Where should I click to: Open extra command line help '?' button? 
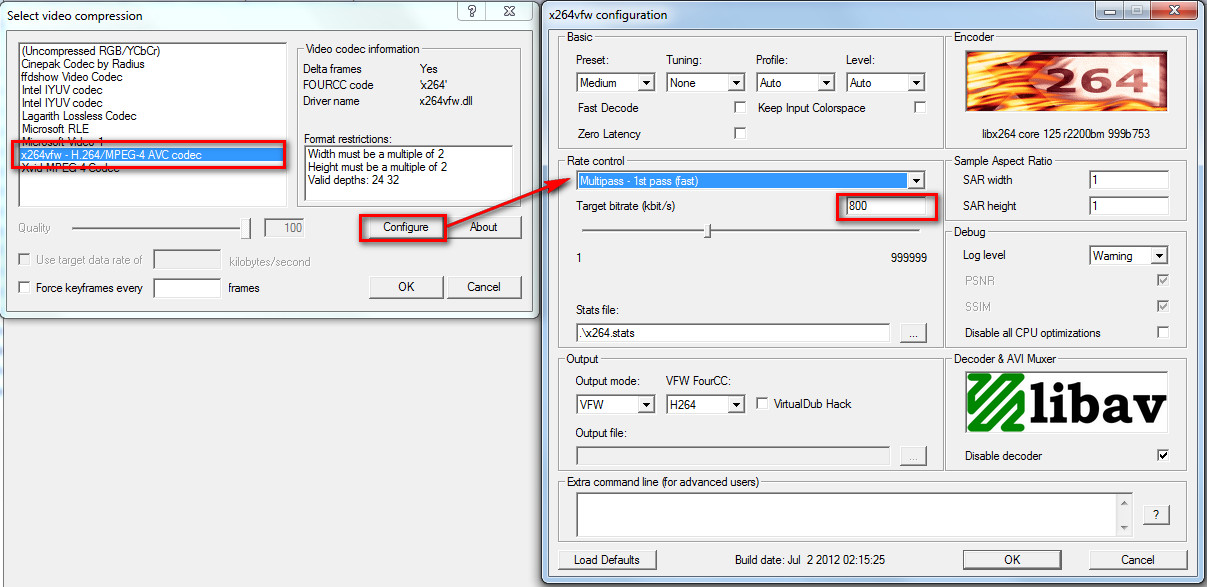coord(1155,515)
